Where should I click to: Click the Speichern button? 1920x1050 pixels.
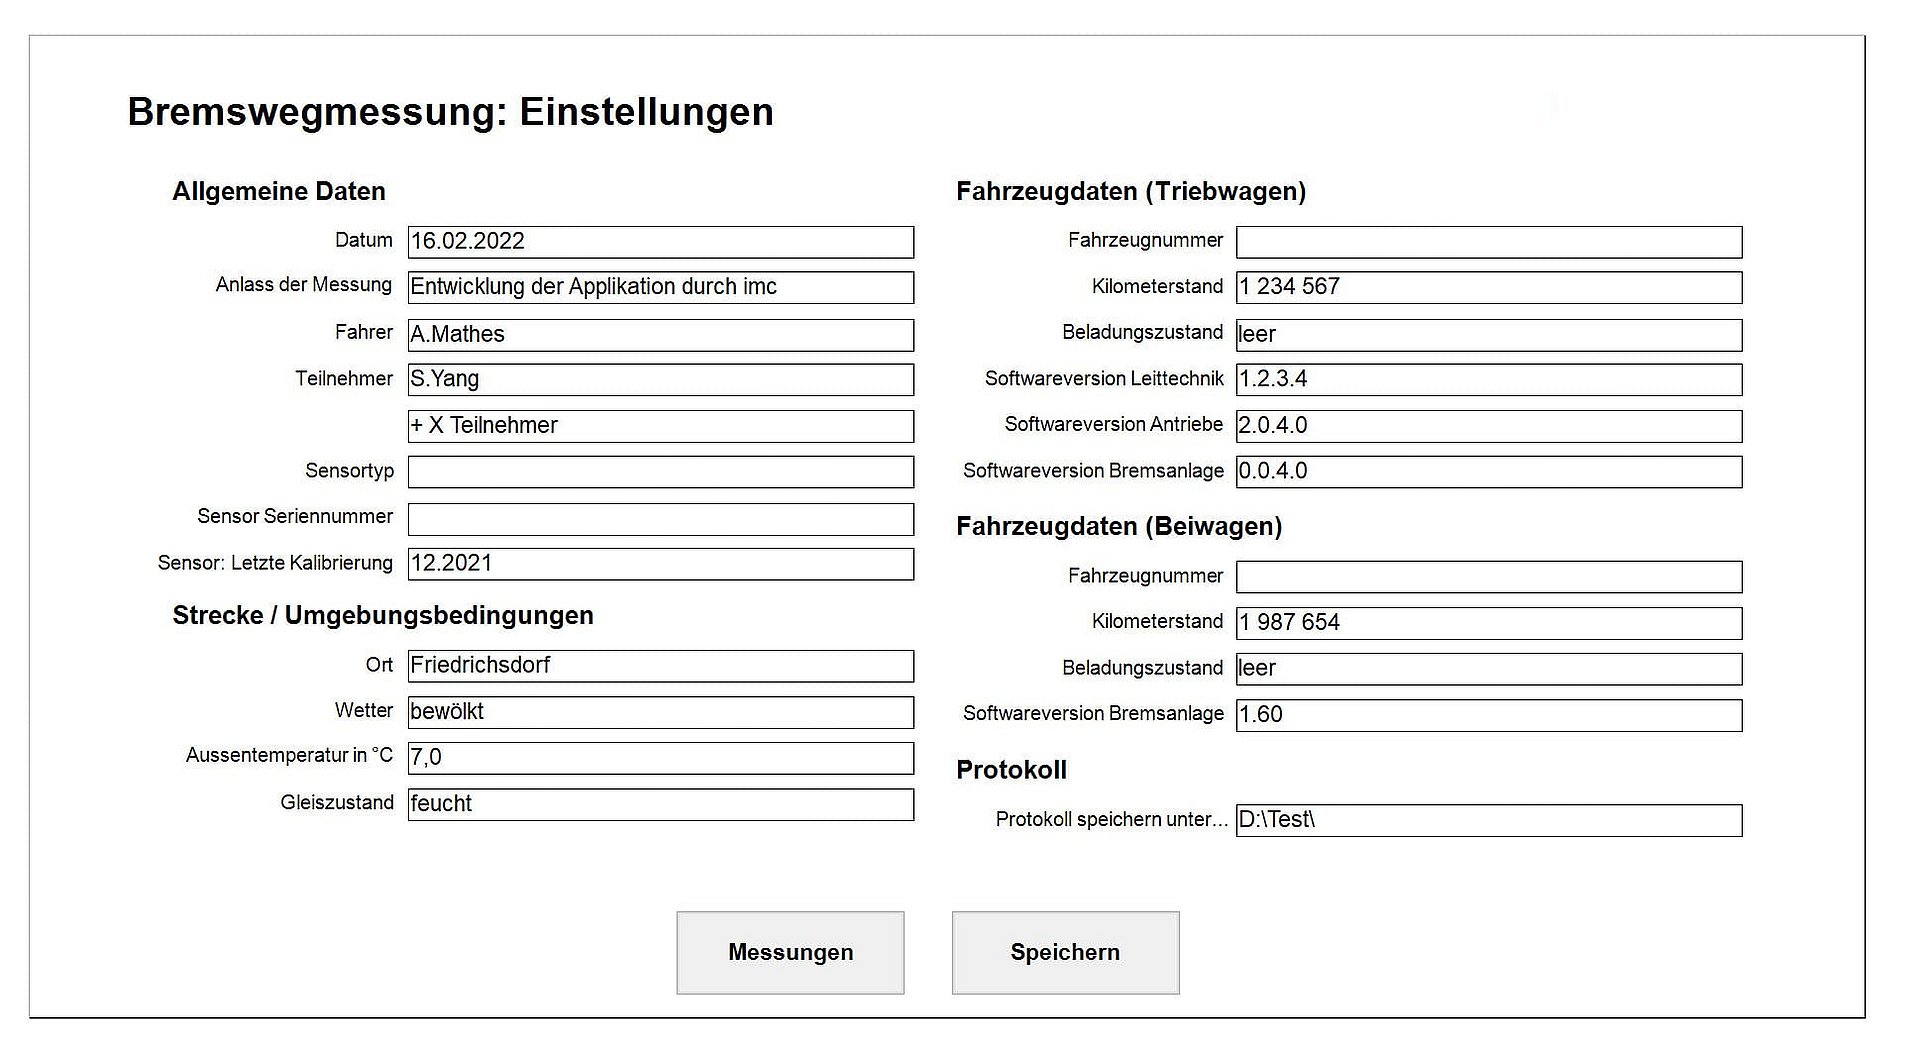click(x=1065, y=952)
